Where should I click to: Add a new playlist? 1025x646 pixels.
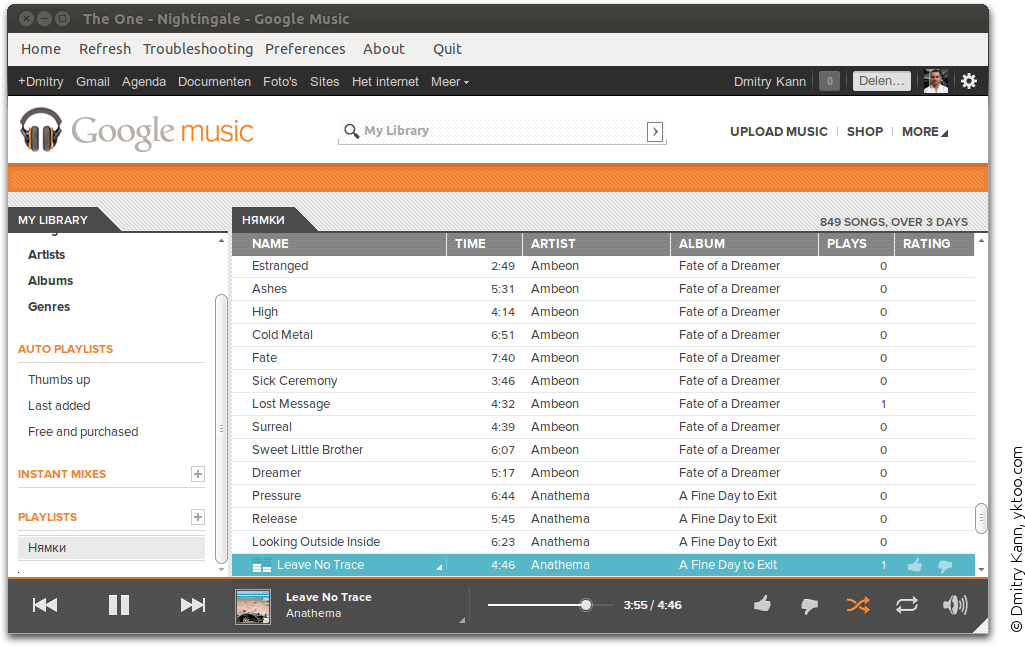coord(198,517)
